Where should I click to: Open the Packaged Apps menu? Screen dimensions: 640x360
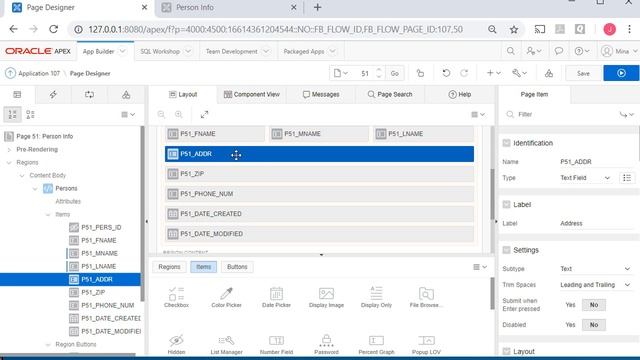tap(309, 51)
